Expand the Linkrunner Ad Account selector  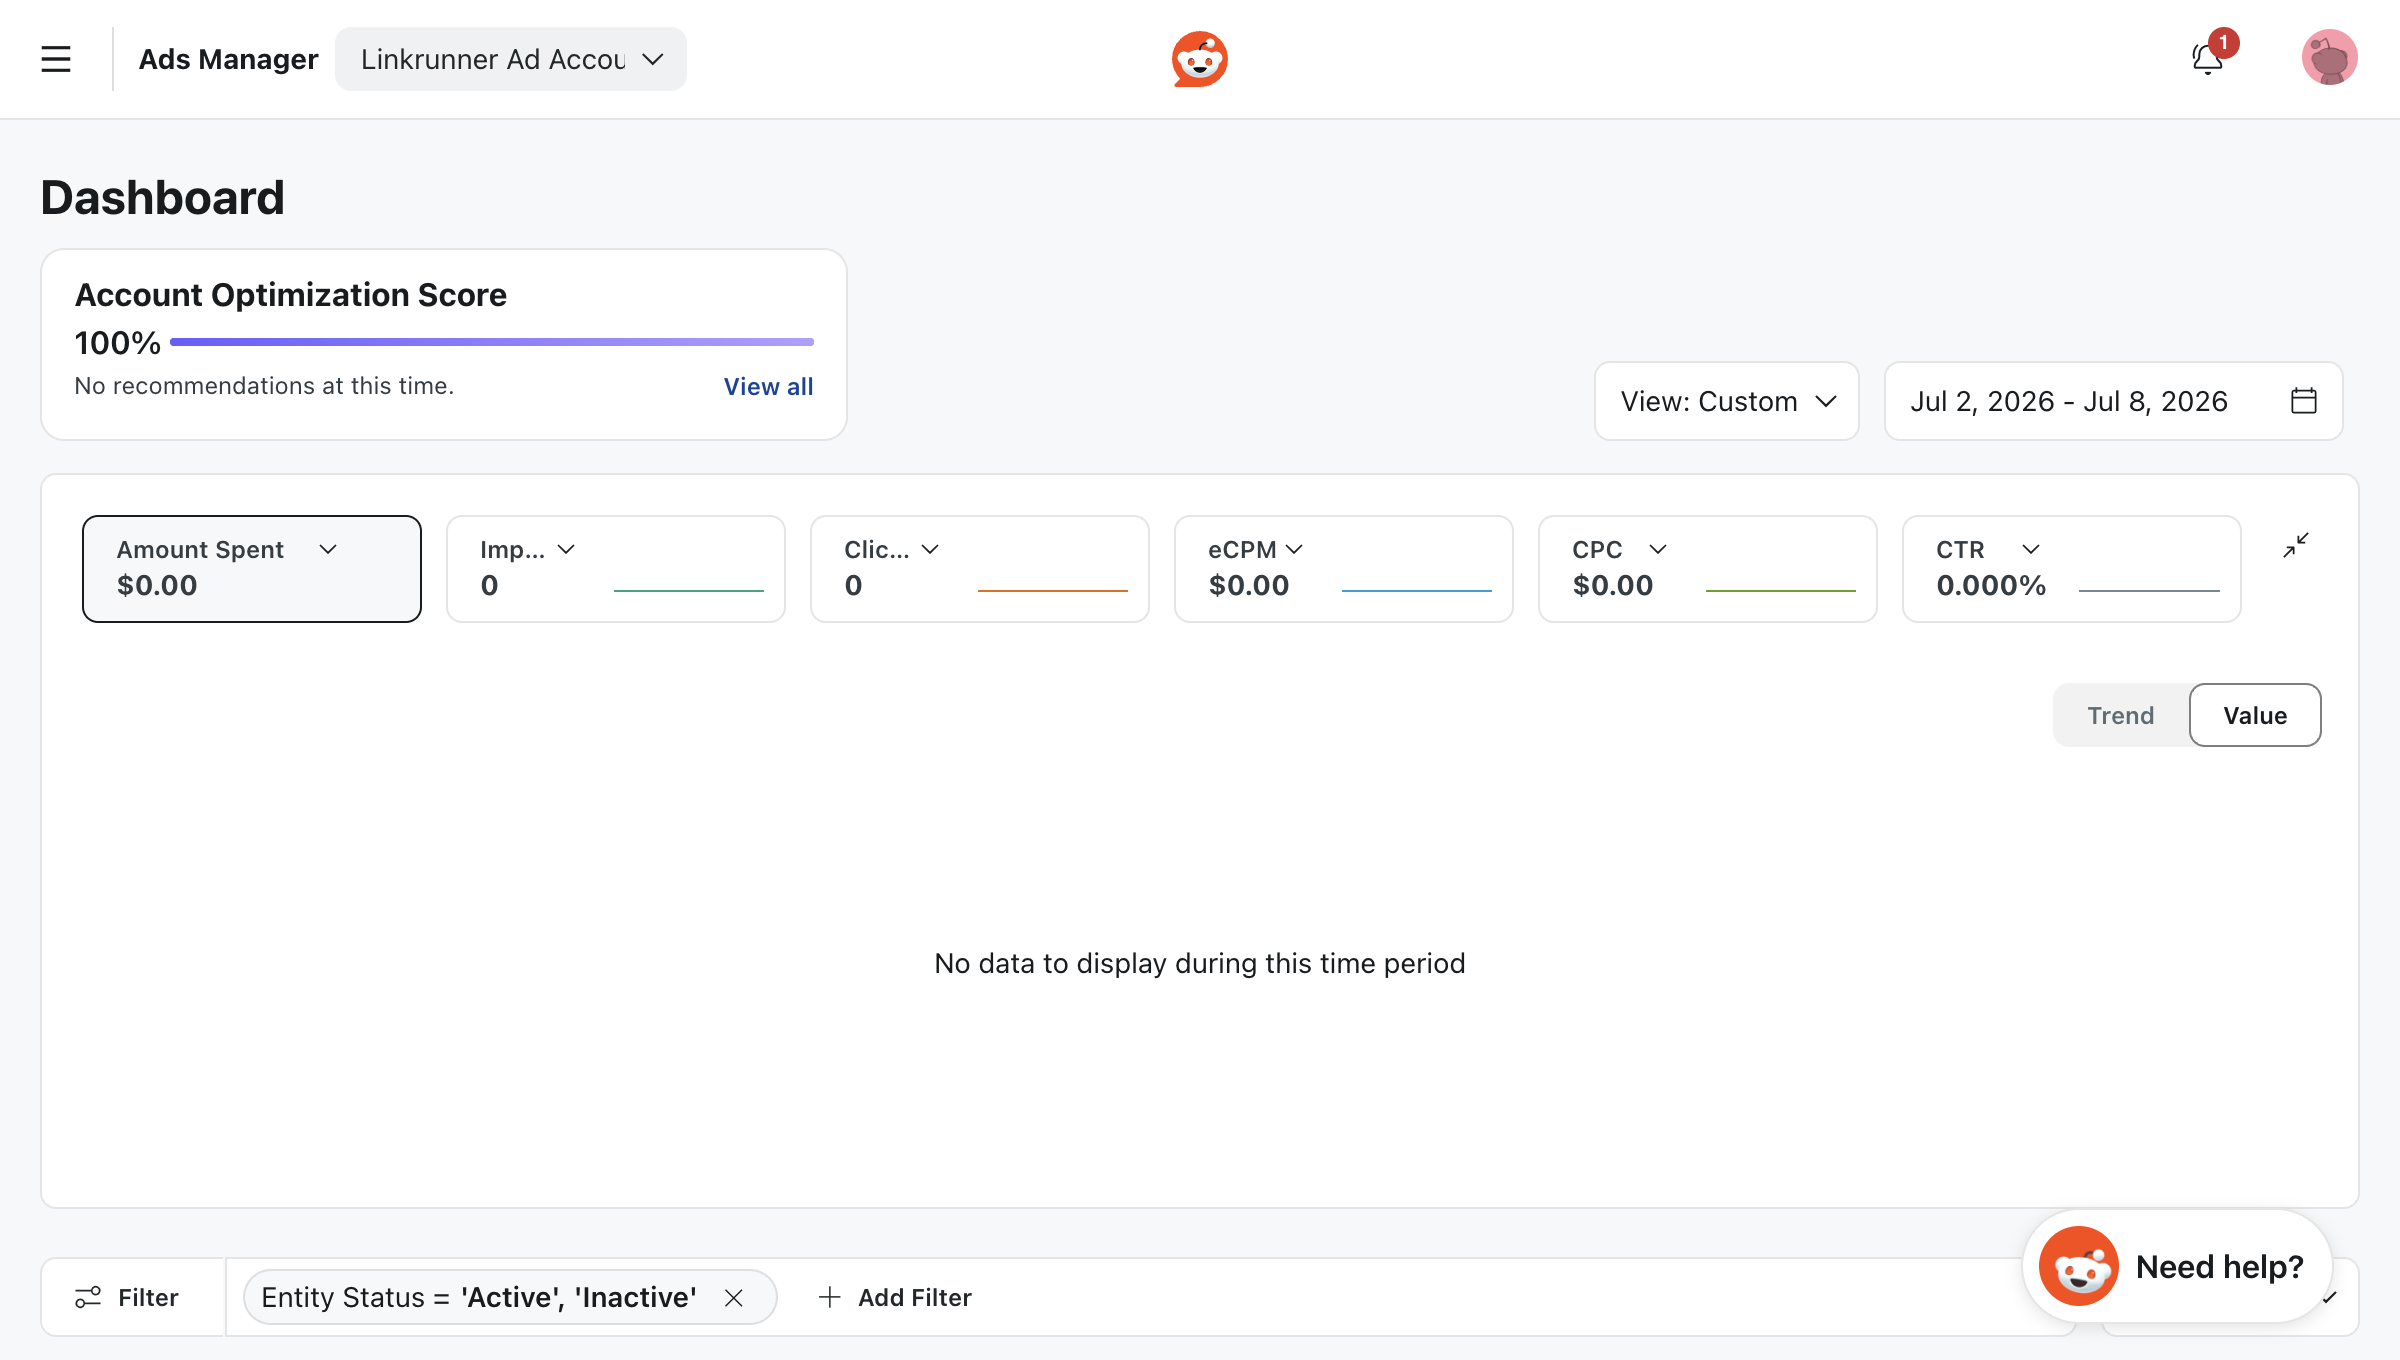click(x=511, y=59)
